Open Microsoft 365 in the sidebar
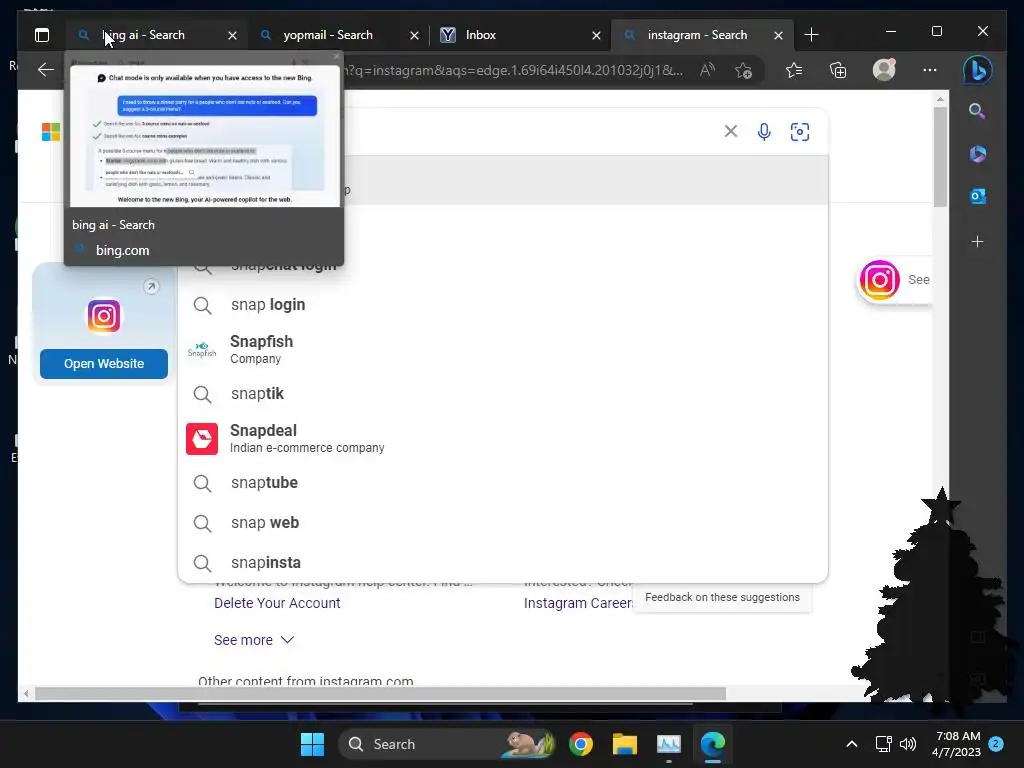Image resolution: width=1024 pixels, height=768 pixels. click(x=977, y=154)
